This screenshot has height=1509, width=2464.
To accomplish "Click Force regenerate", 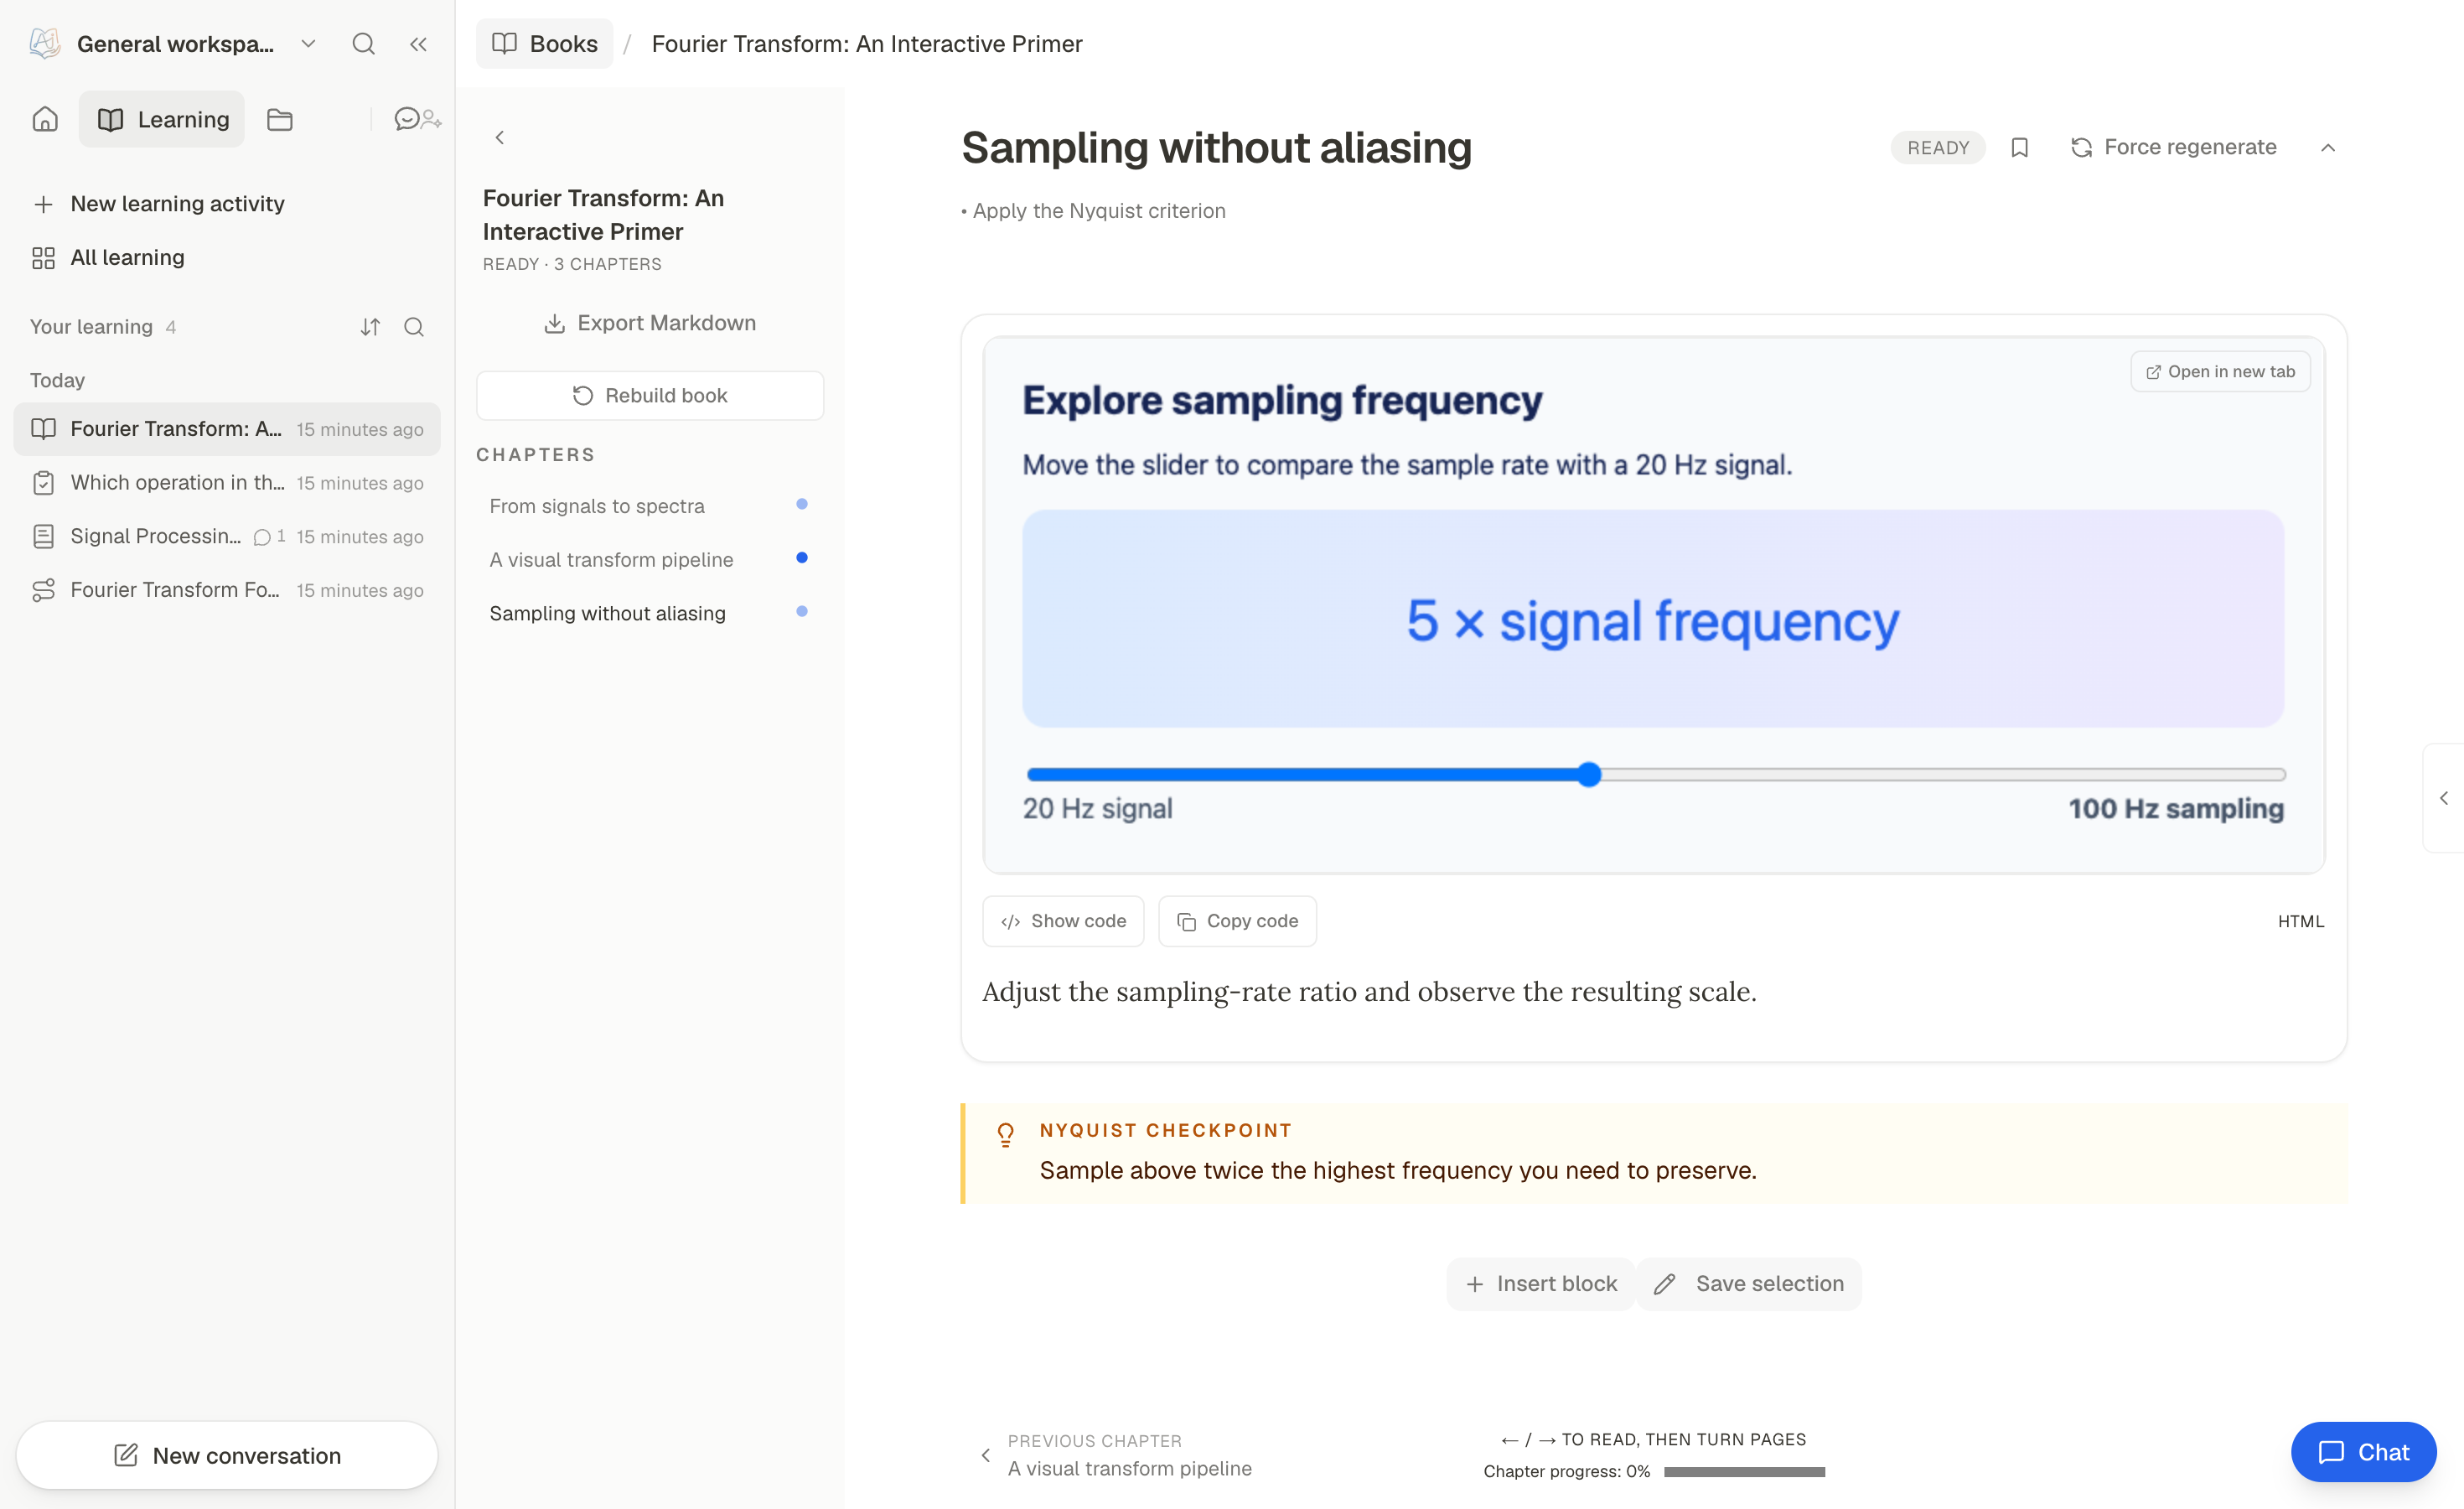I will (x=2173, y=148).
